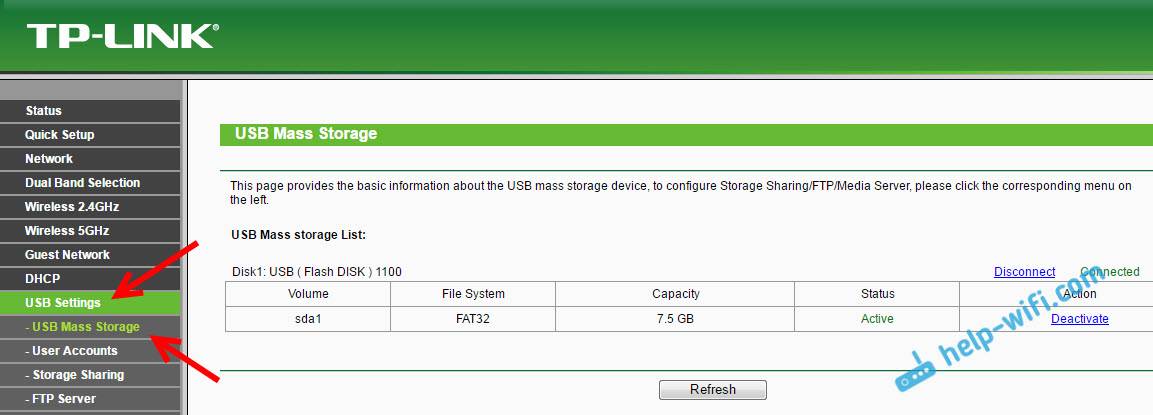1153x415 pixels.
Task: Select the USB Mass Storage submenu
Action: pyautogui.click(x=85, y=327)
